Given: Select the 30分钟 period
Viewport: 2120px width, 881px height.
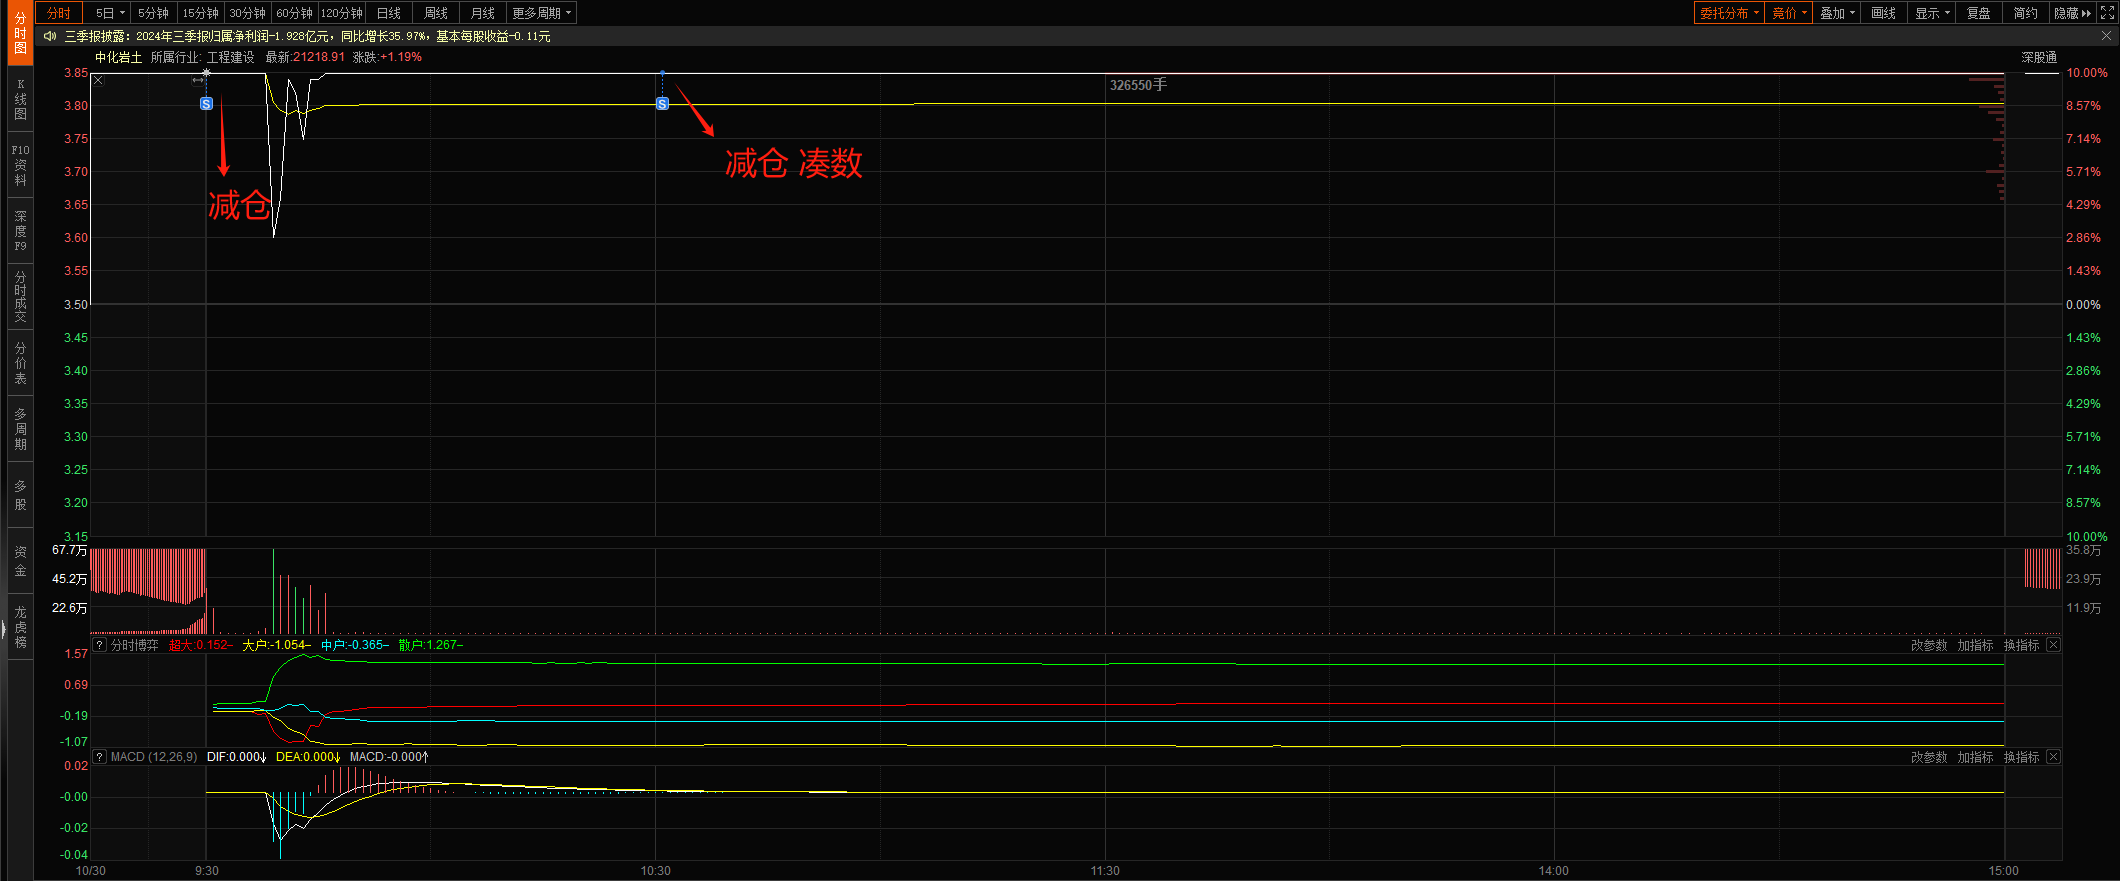Looking at the screenshot, I should tap(247, 13).
